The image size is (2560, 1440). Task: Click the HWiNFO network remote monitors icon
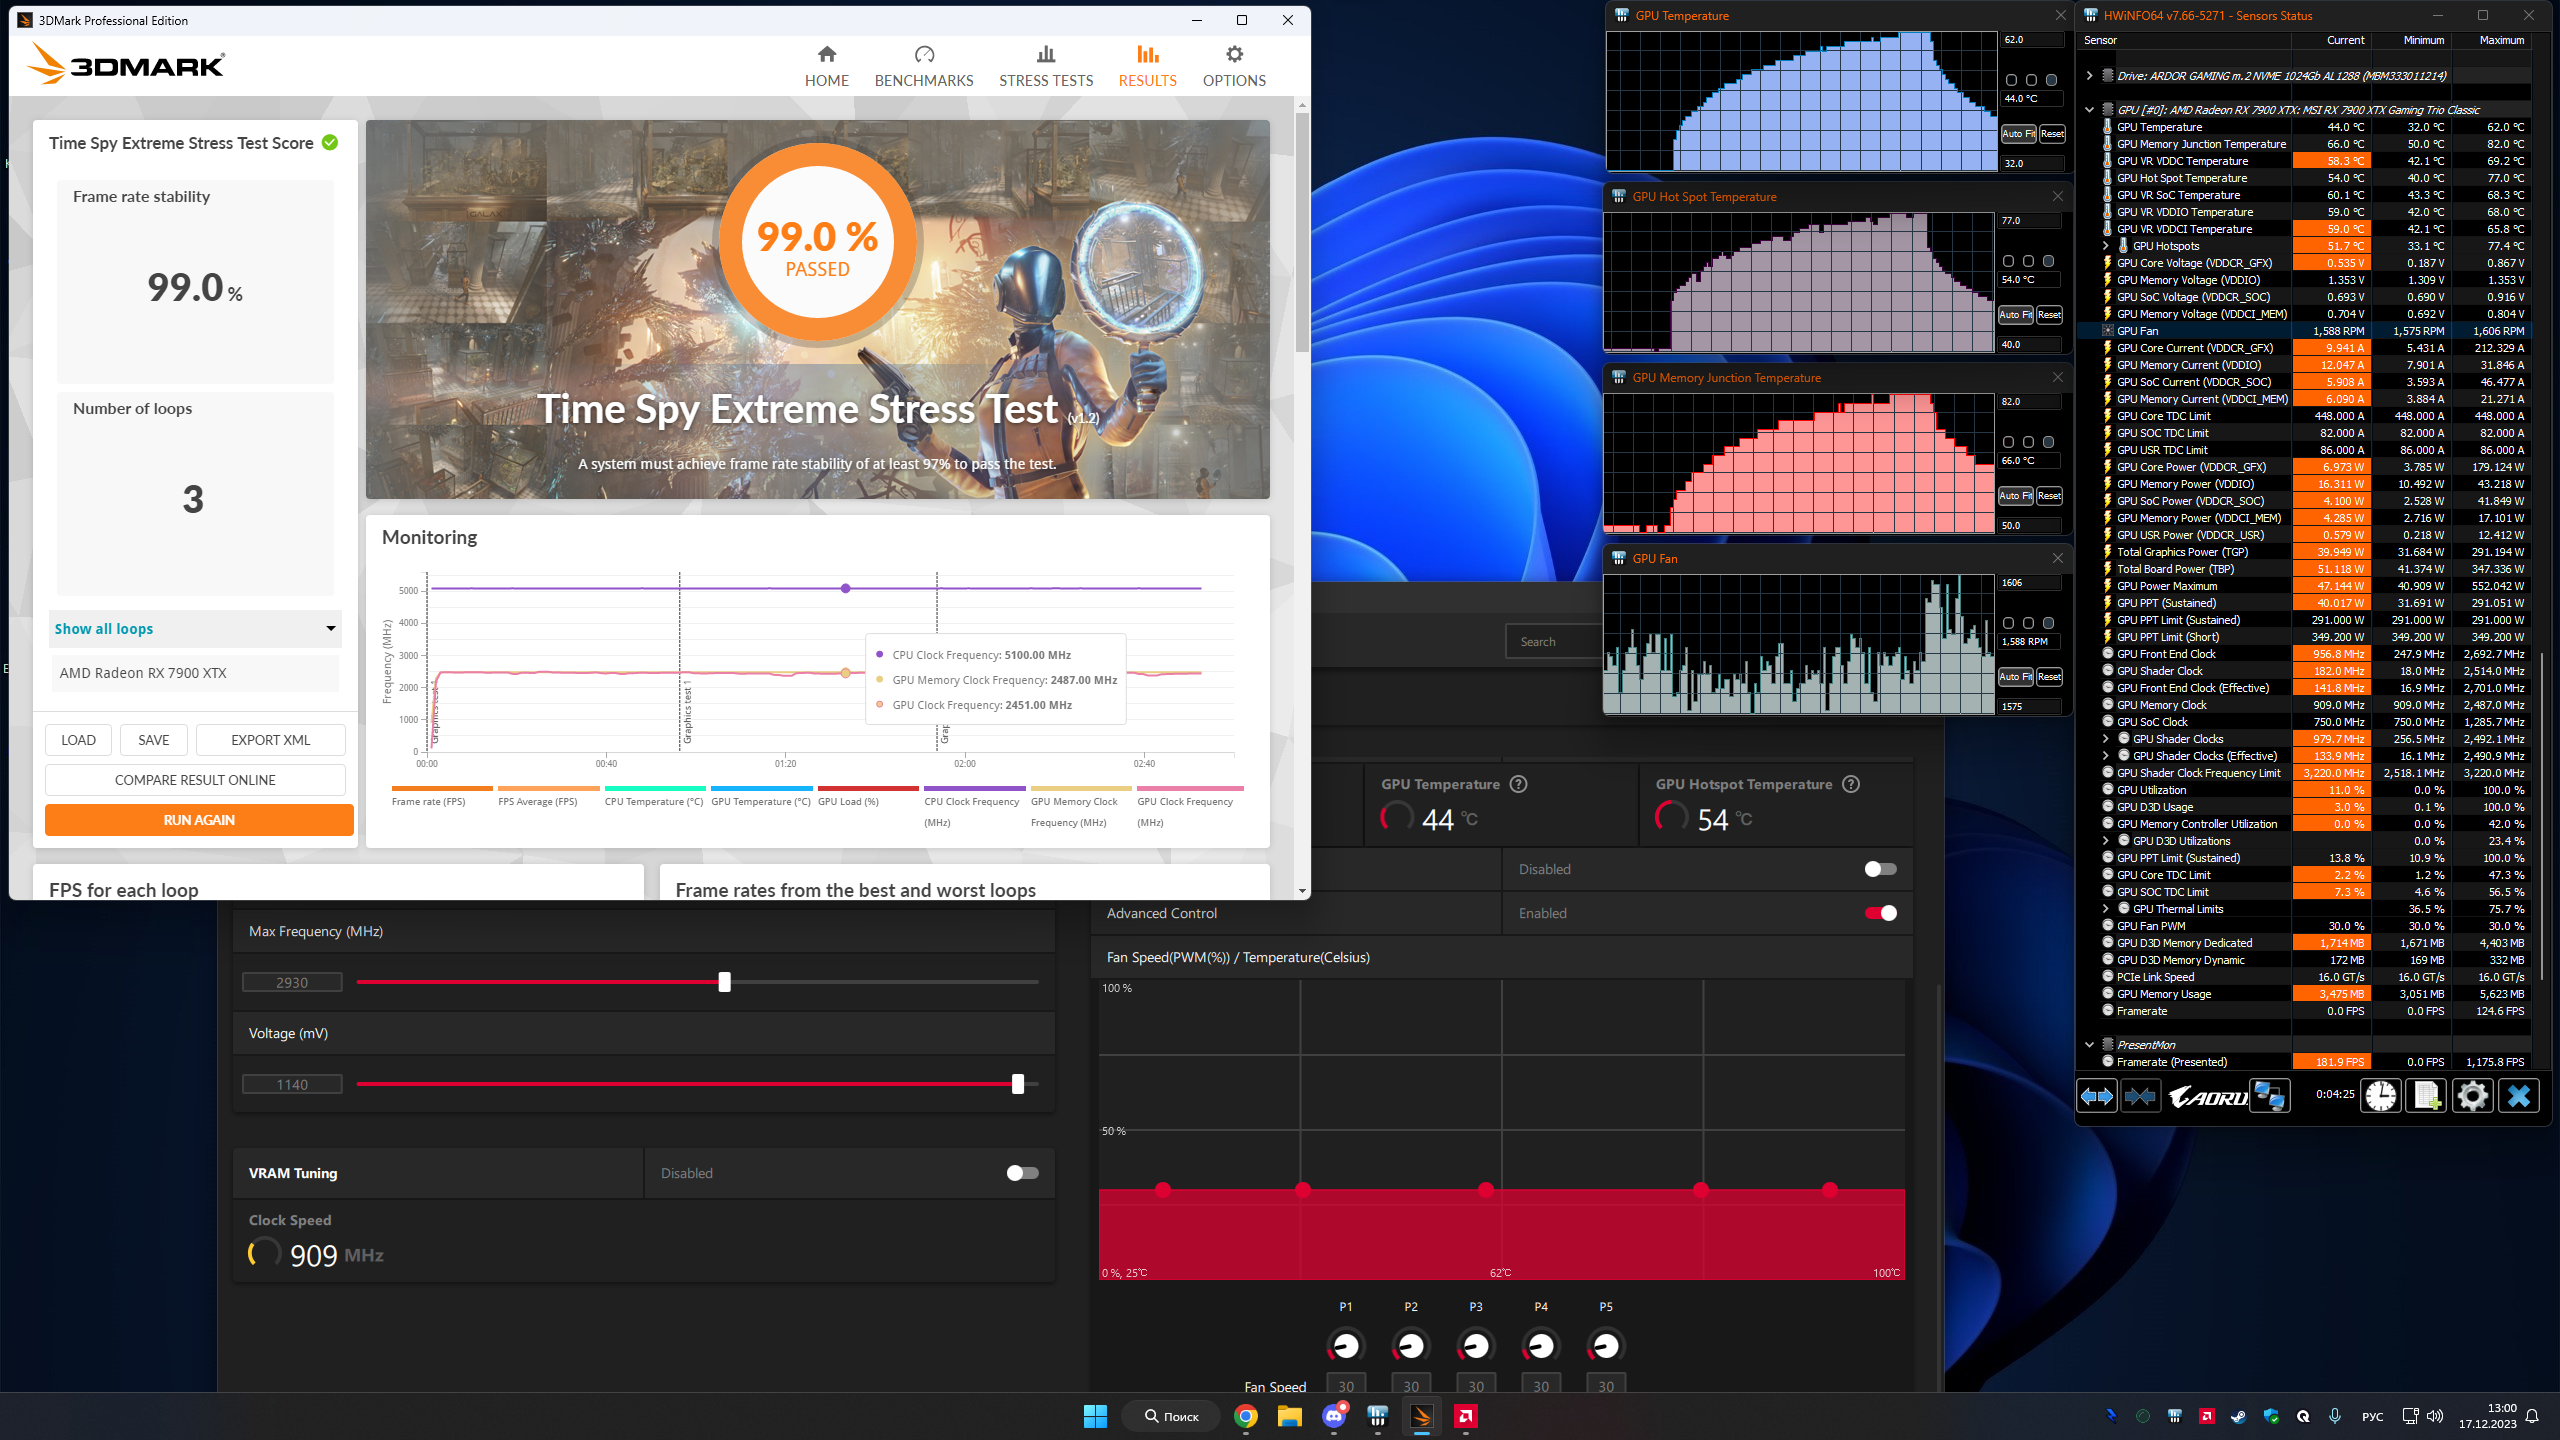2268,1096
